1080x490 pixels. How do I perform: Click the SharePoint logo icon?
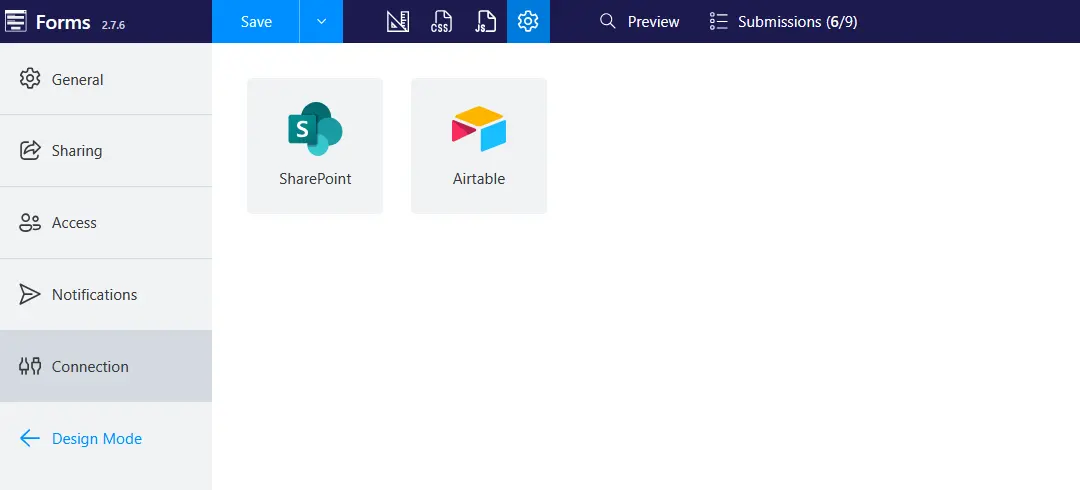click(315, 129)
